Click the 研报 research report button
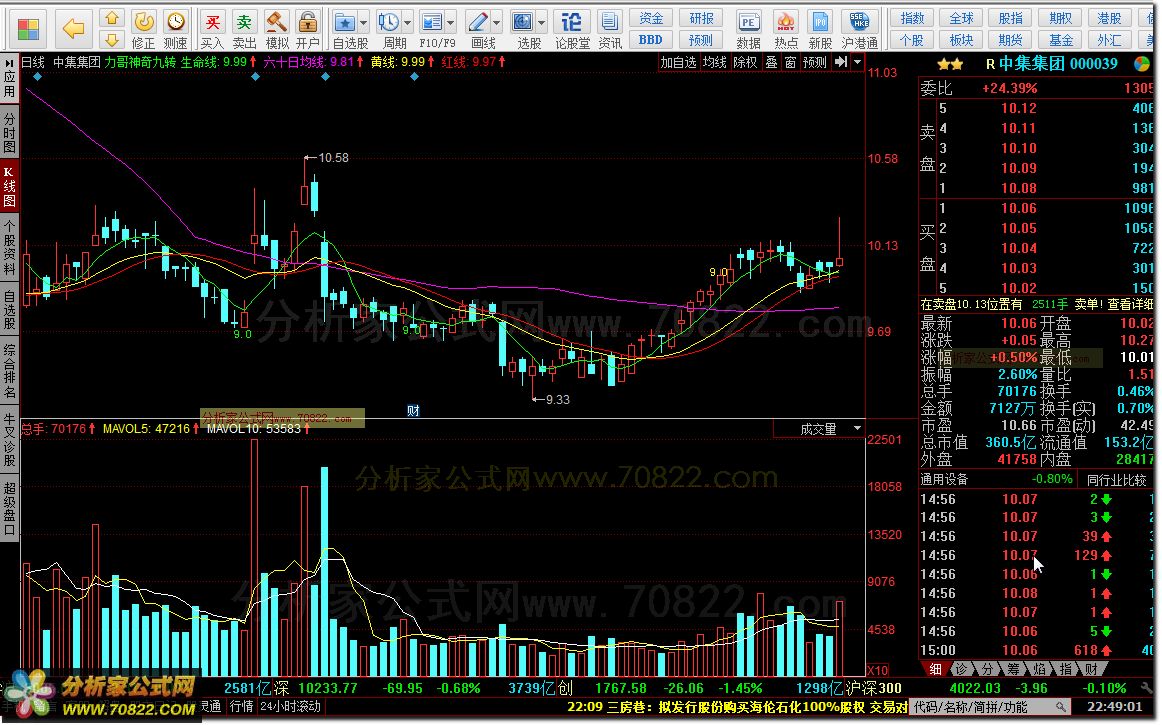Image resolution: width=1162 pixels, height=725 pixels. pos(701,18)
